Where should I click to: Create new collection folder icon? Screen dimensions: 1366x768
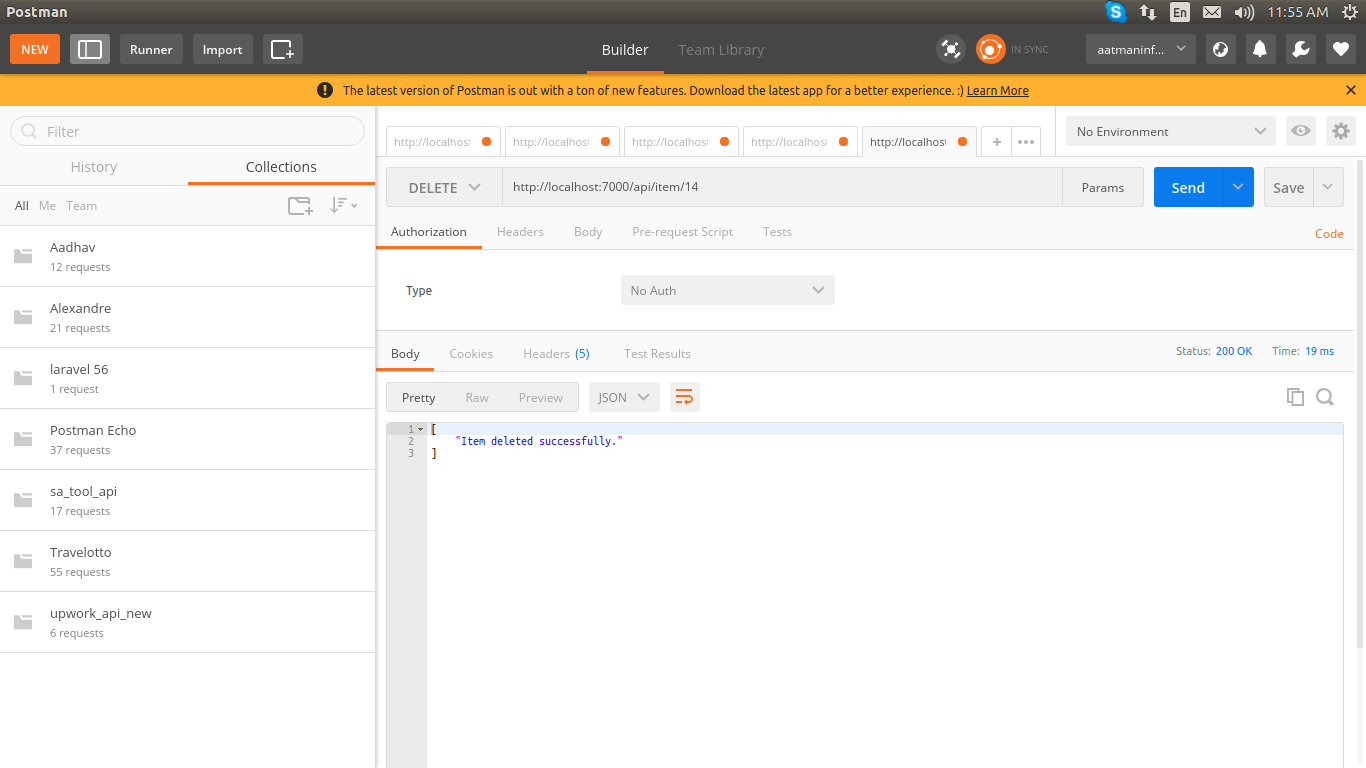click(x=300, y=206)
